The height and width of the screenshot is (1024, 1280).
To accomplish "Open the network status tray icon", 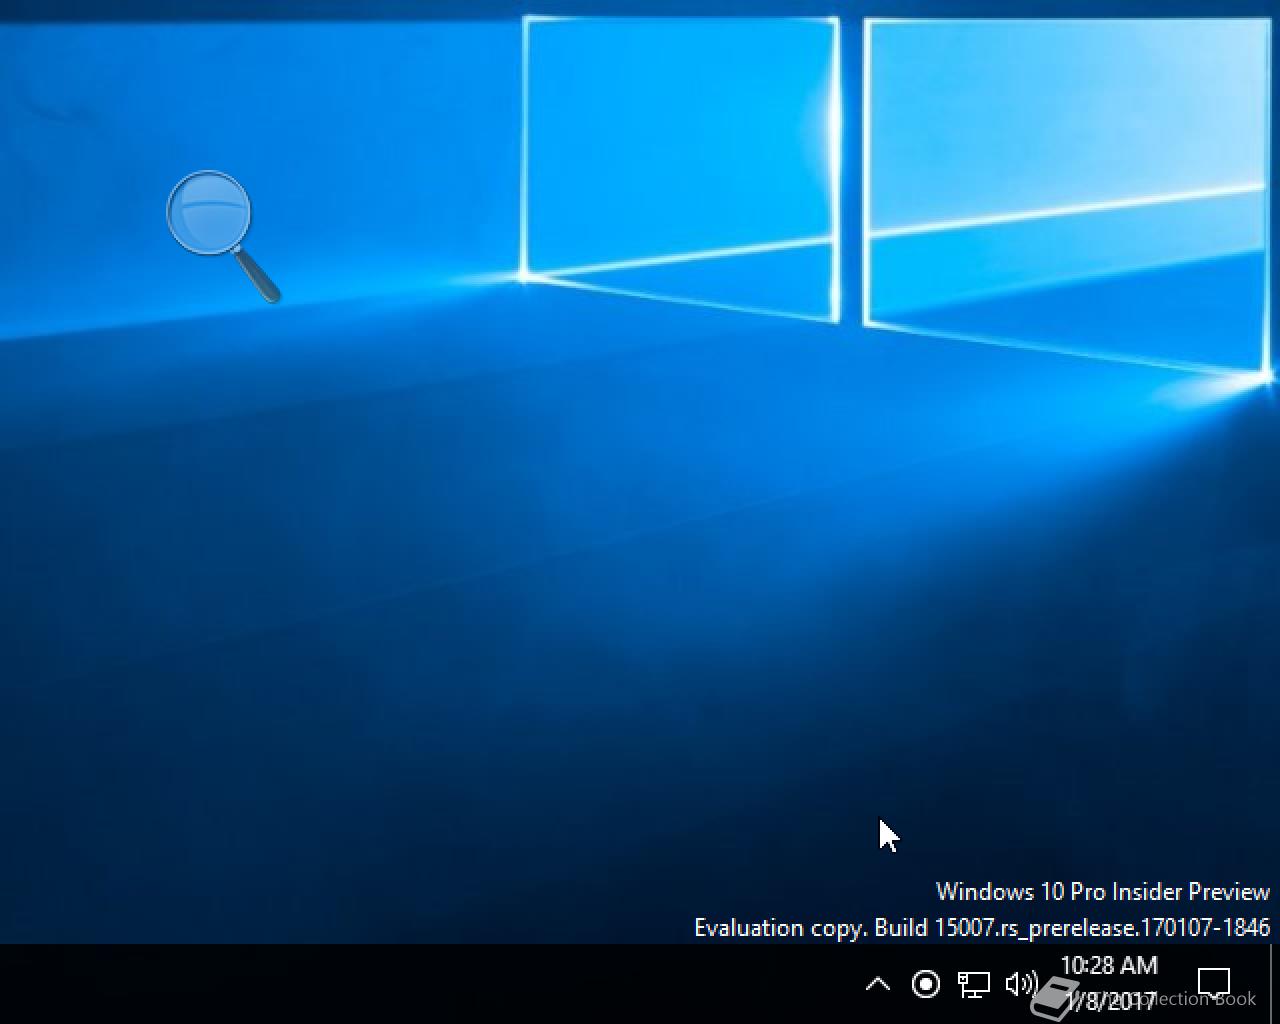I will pos(973,984).
